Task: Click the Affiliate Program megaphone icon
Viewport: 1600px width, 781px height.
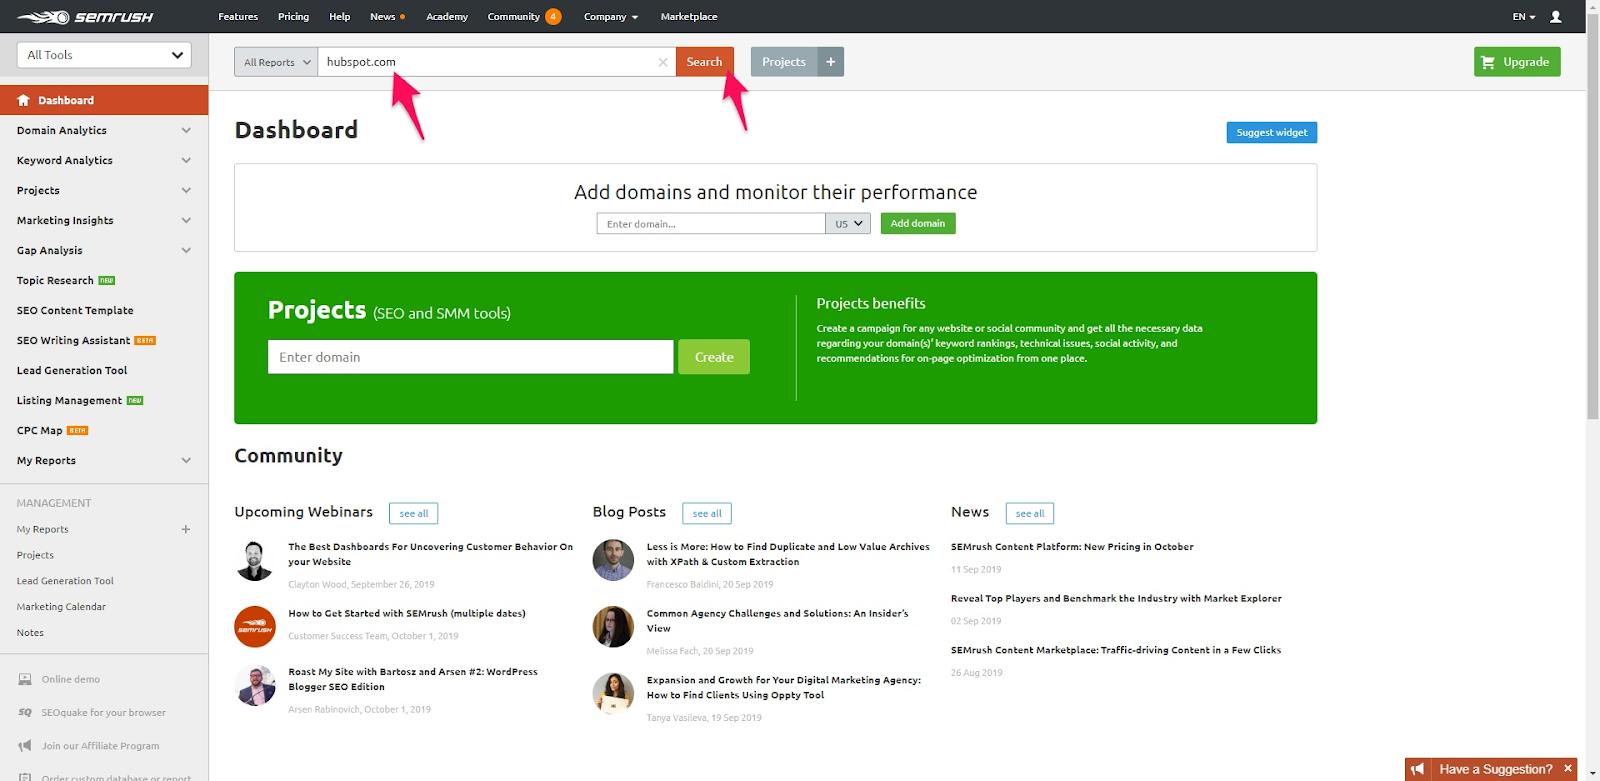Action: pos(25,746)
